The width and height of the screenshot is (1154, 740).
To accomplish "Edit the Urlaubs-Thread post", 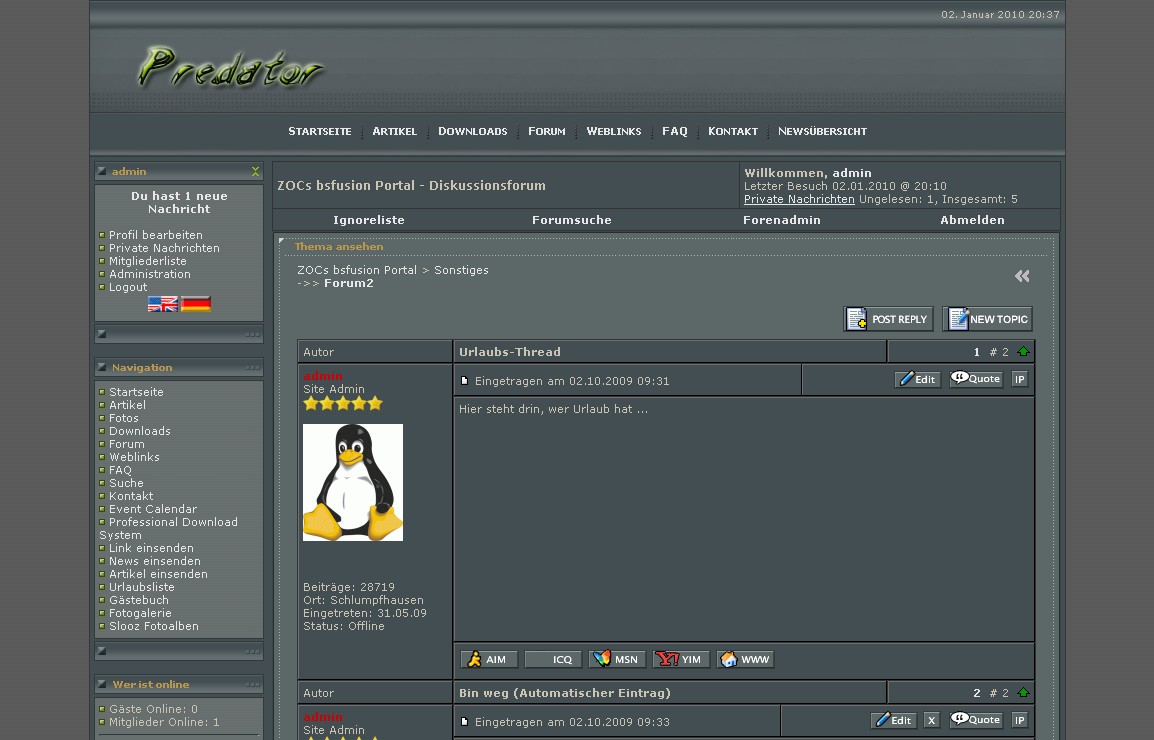I will [x=917, y=379].
